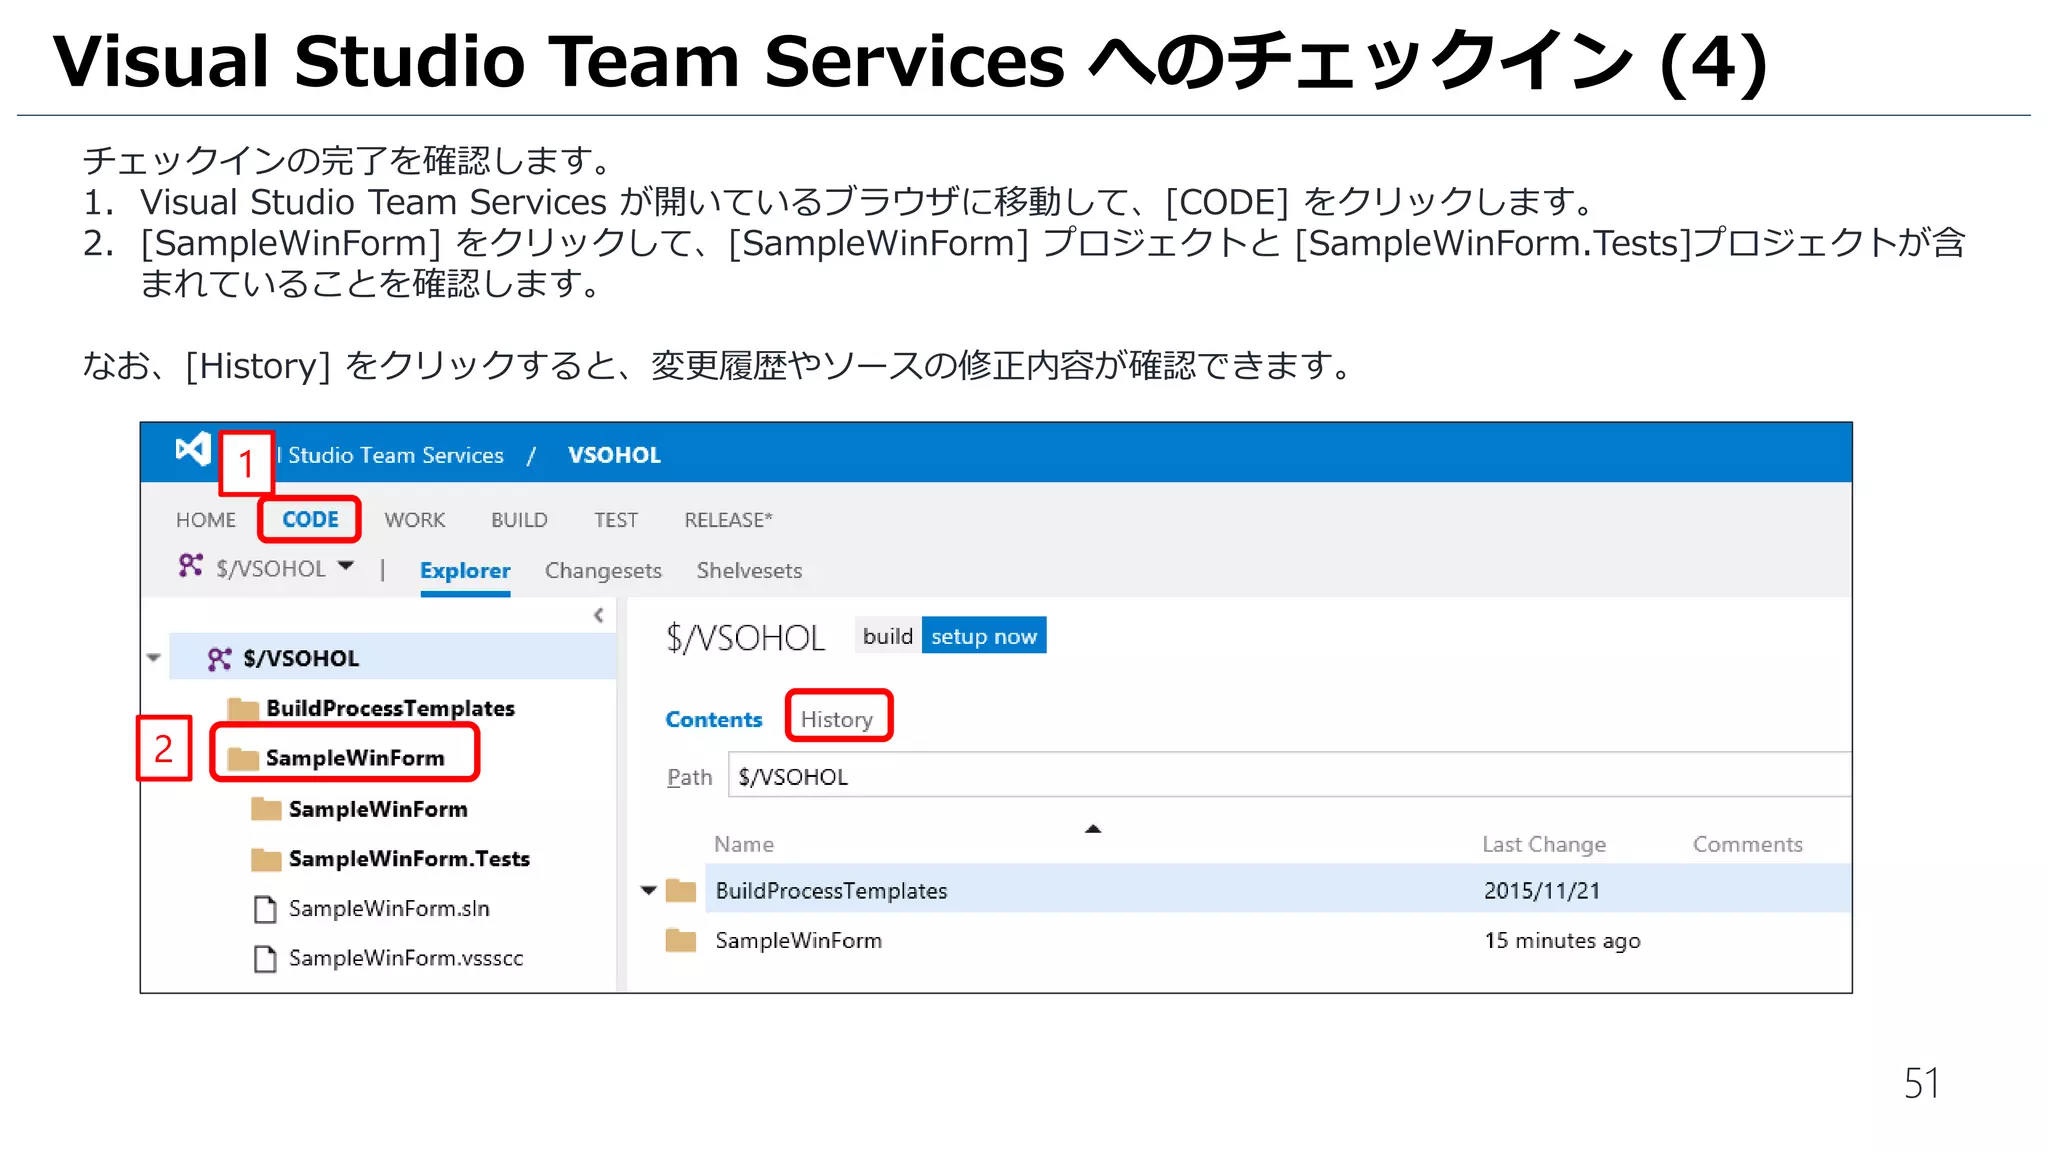
Task: Click the branch icon of $/VSOHOL tree root
Action: [x=219, y=658]
